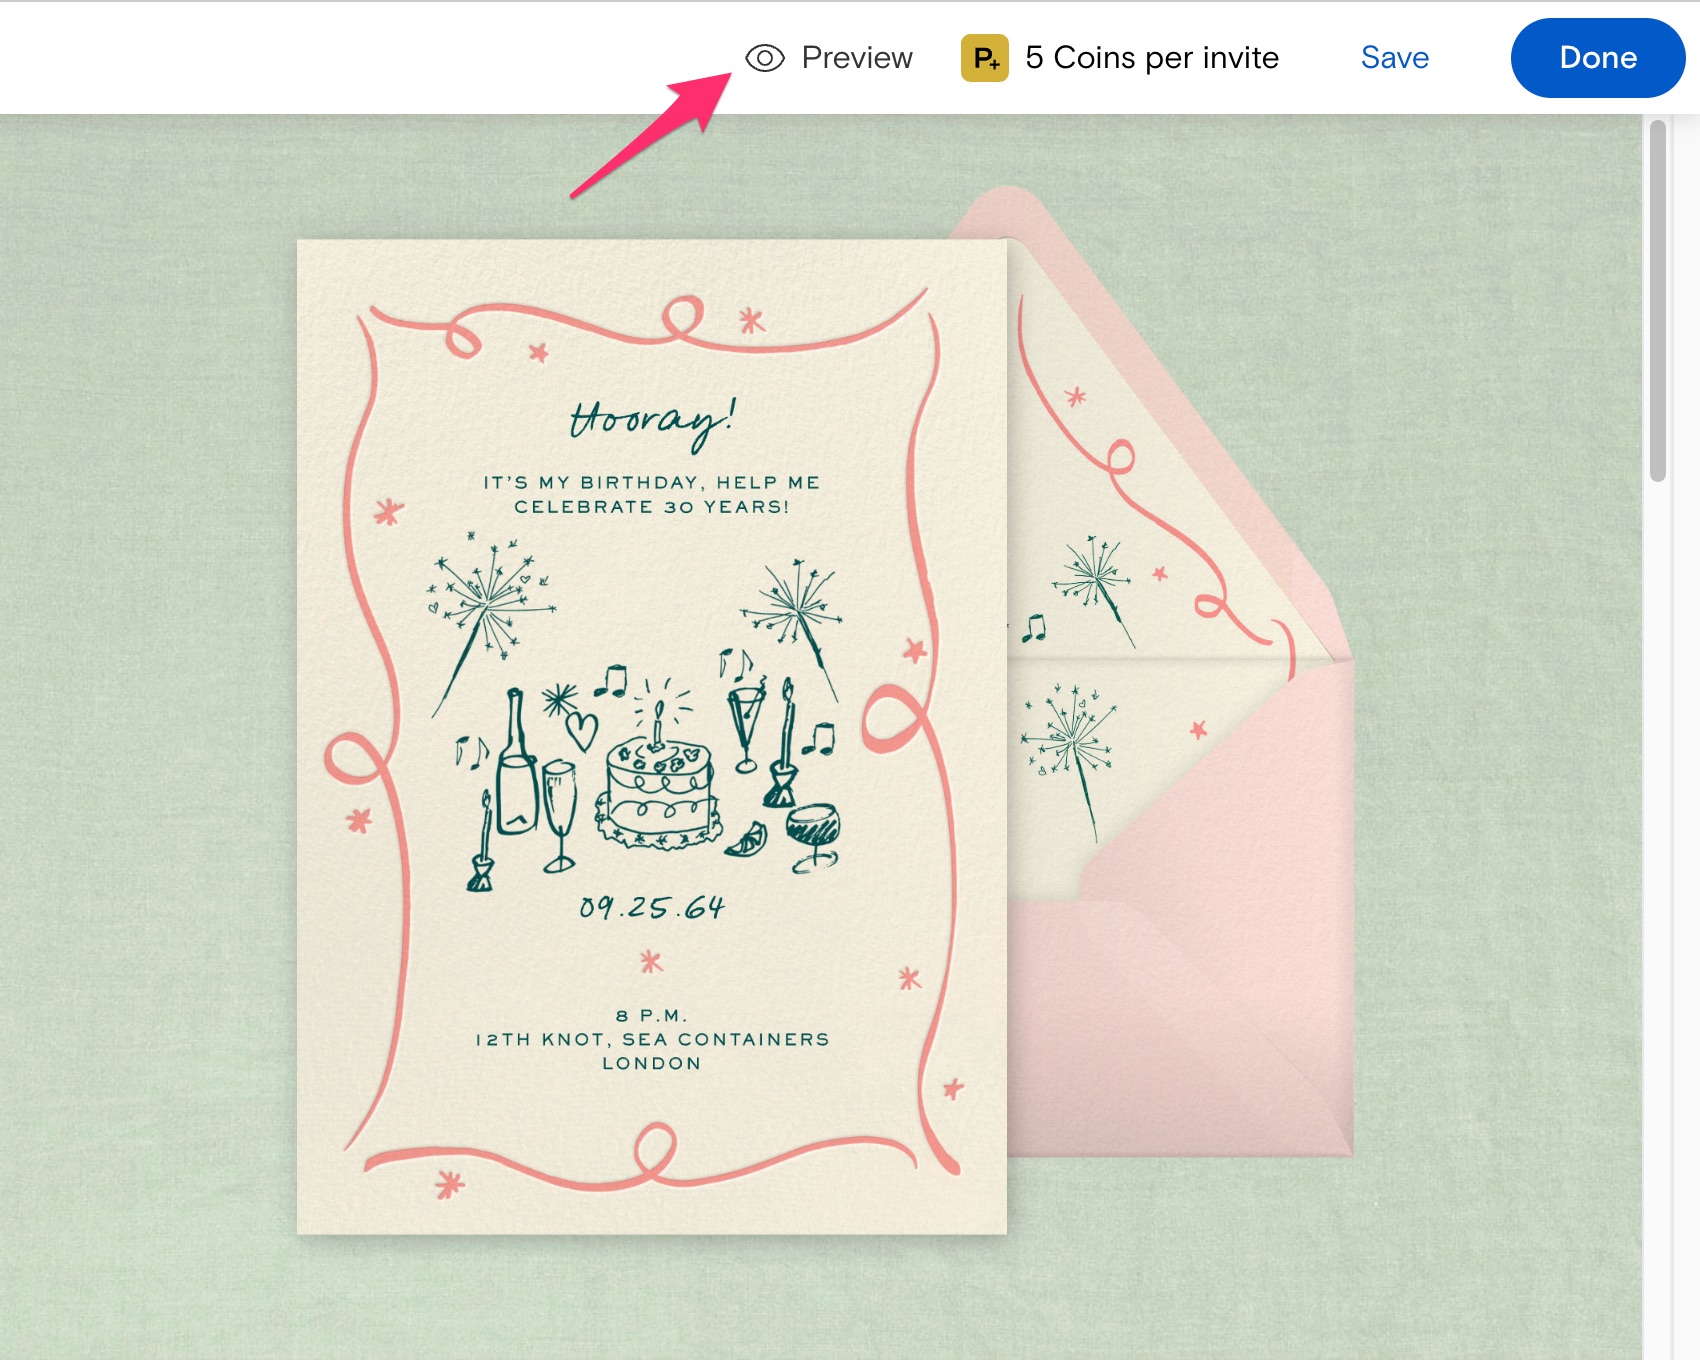Screen dimensions: 1700x1360
Task: Select the 'London' text on card
Action: (x=652, y=1063)
